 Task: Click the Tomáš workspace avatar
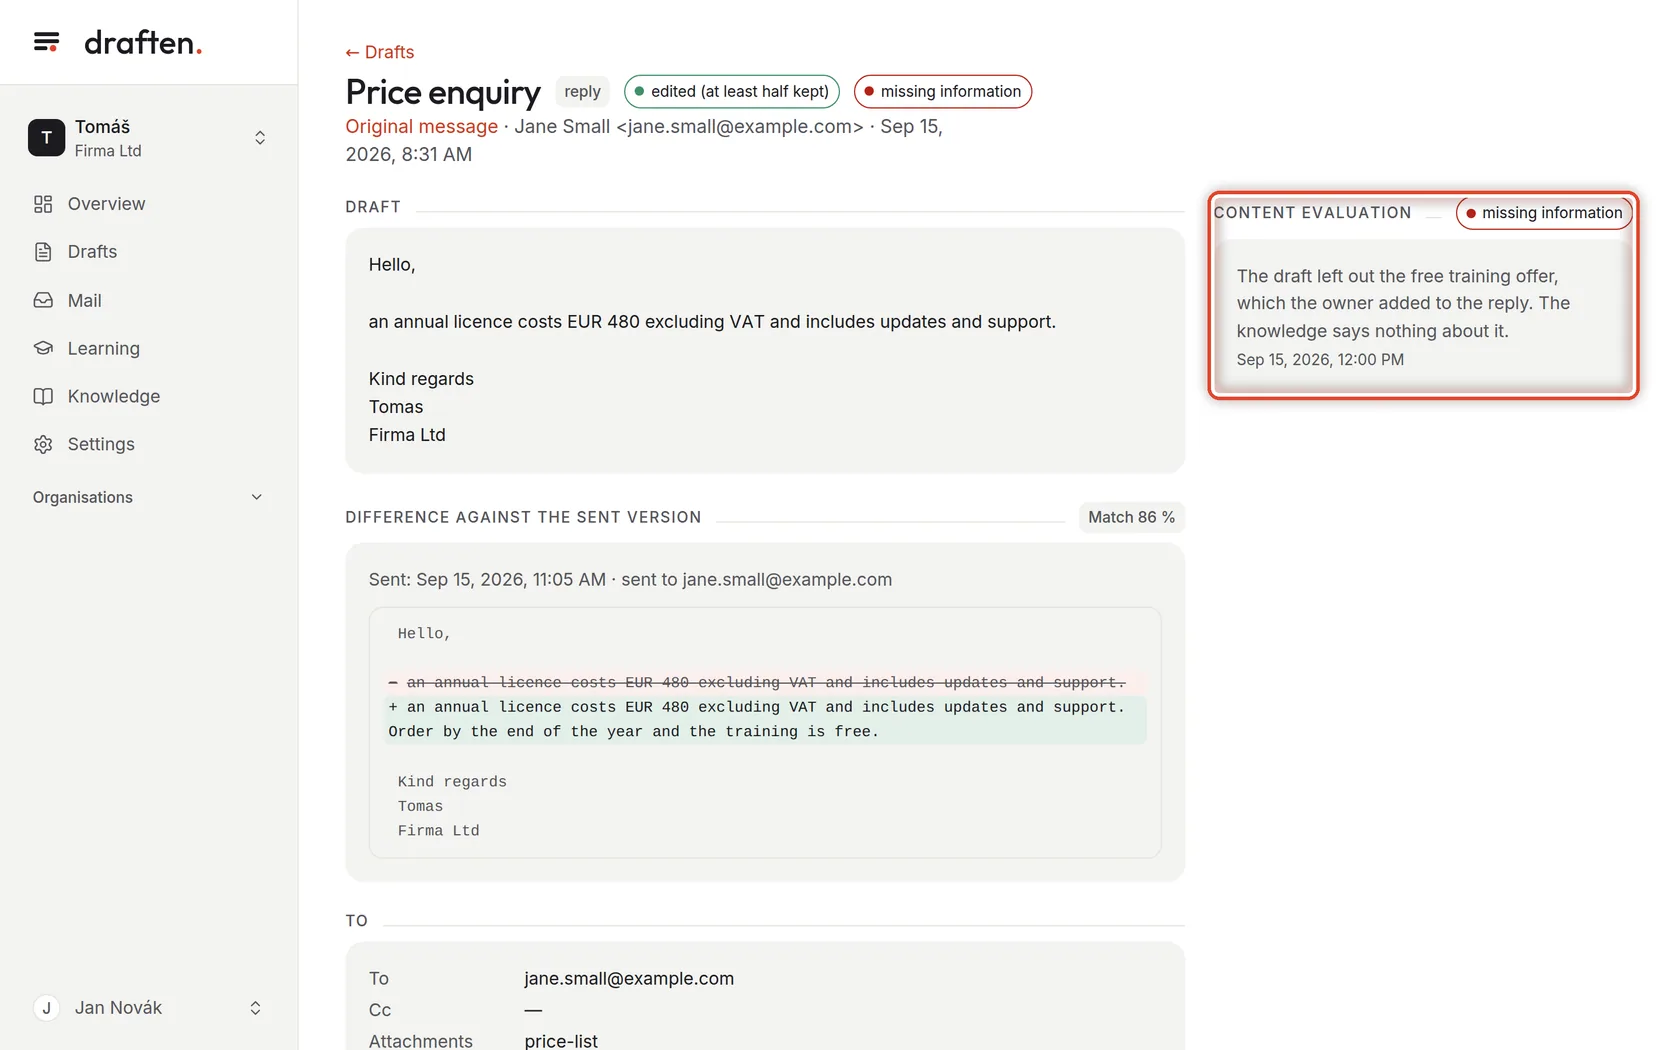point(46,138)
